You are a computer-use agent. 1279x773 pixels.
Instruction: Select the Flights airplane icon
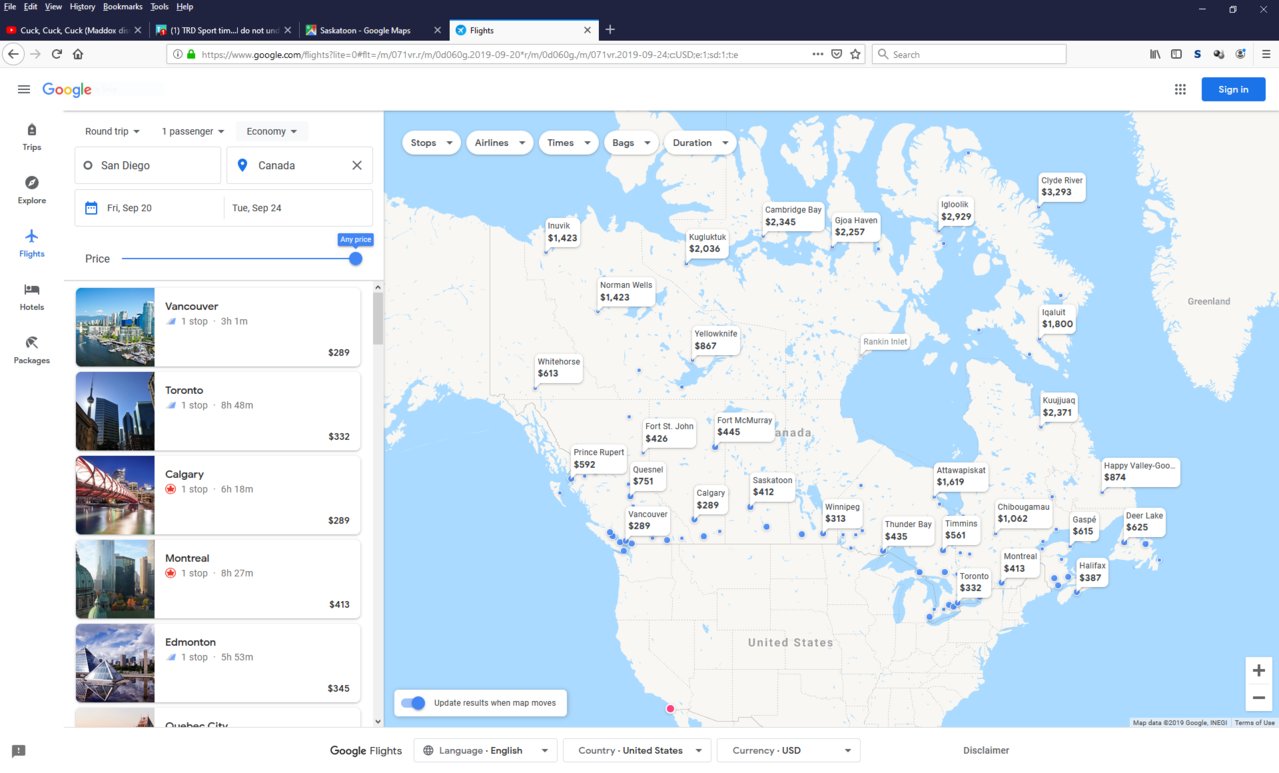pos(32,243)
